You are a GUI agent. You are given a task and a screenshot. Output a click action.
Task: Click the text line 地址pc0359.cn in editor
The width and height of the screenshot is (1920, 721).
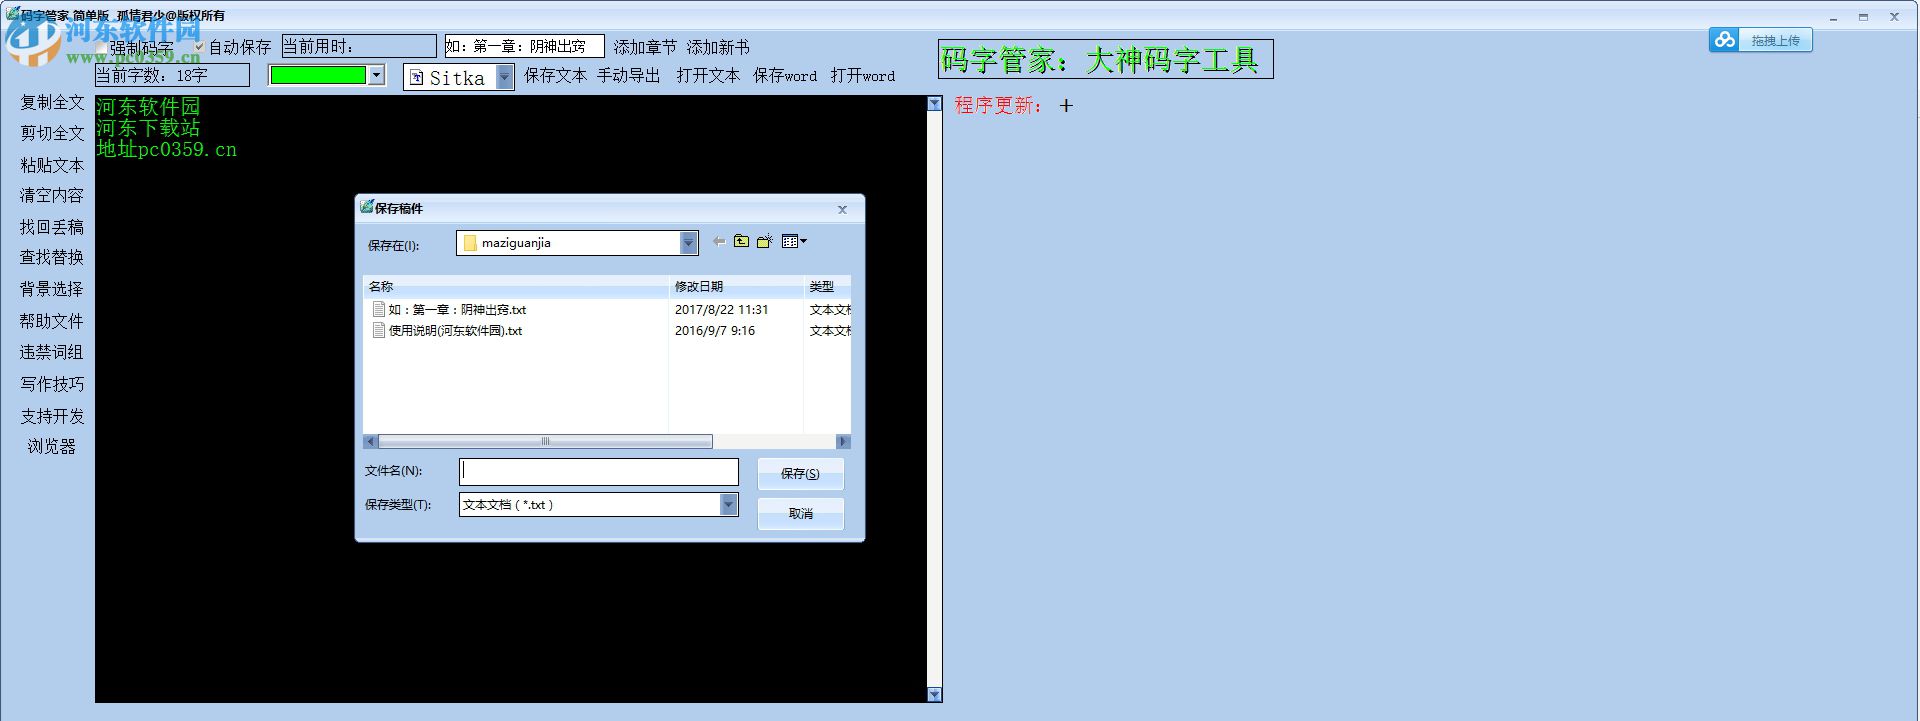pos(167,150)
